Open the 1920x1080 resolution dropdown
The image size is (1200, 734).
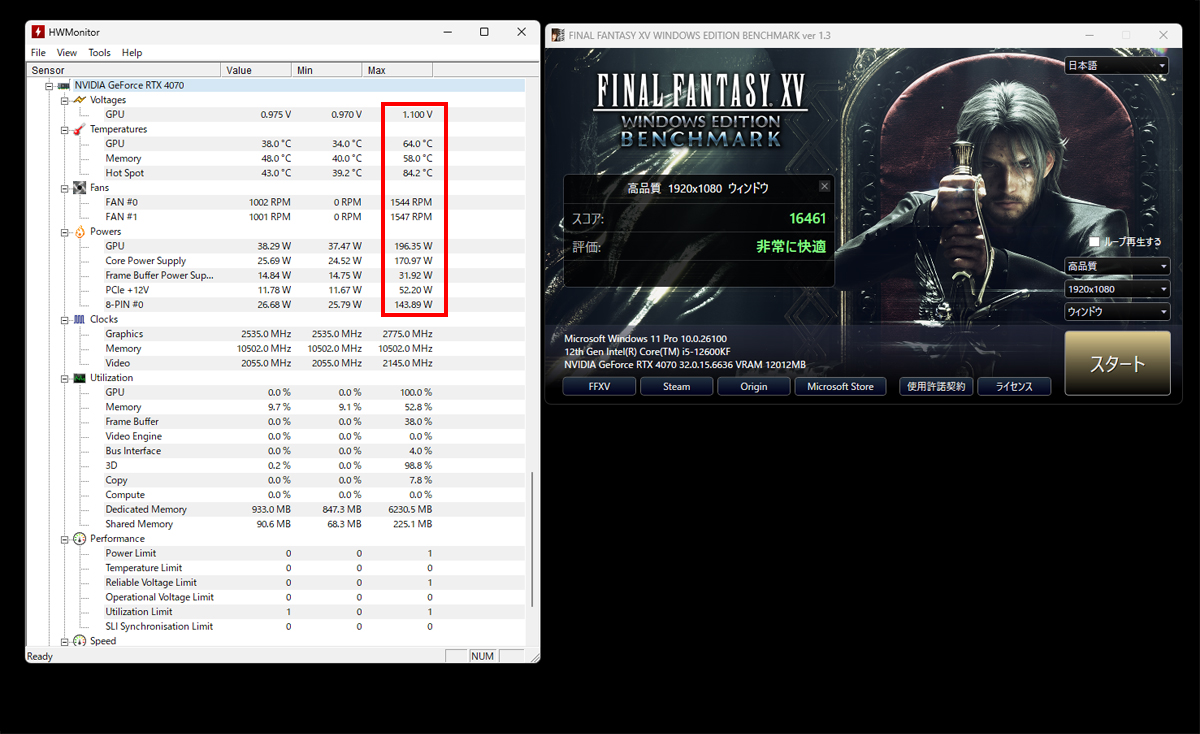click(1116, 289)
